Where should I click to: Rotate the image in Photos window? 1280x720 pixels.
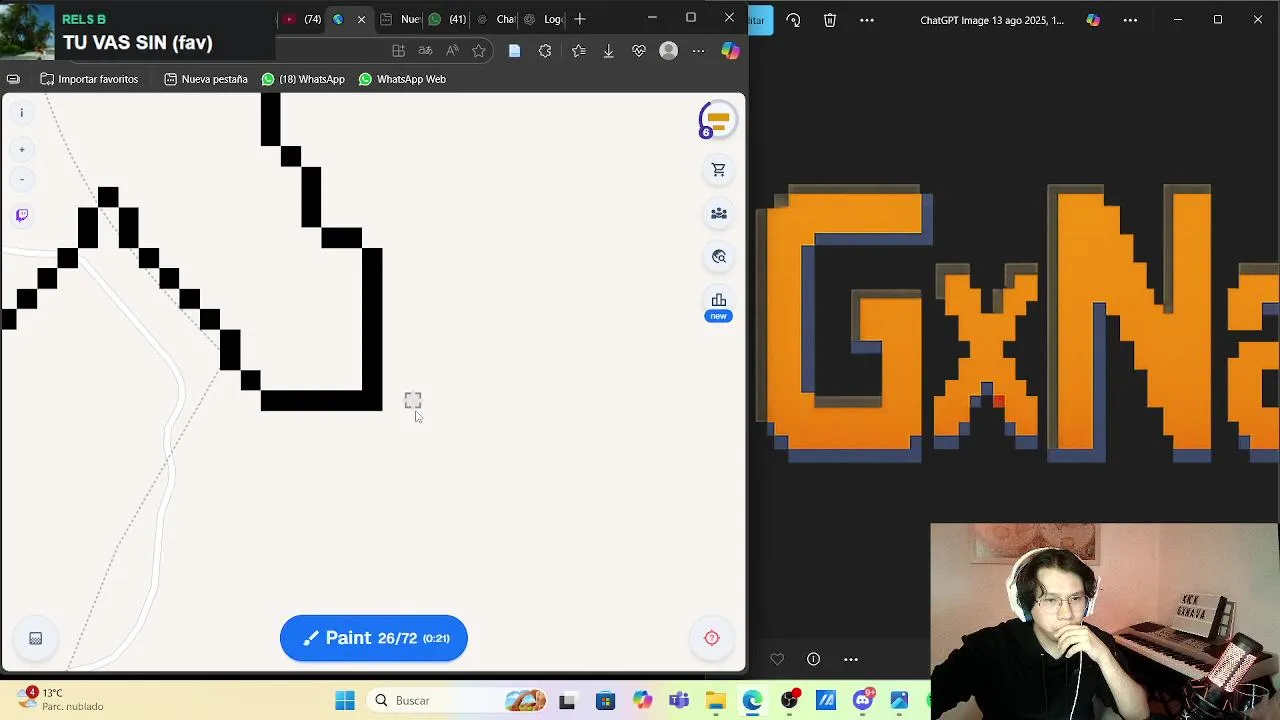click(793, 20)
